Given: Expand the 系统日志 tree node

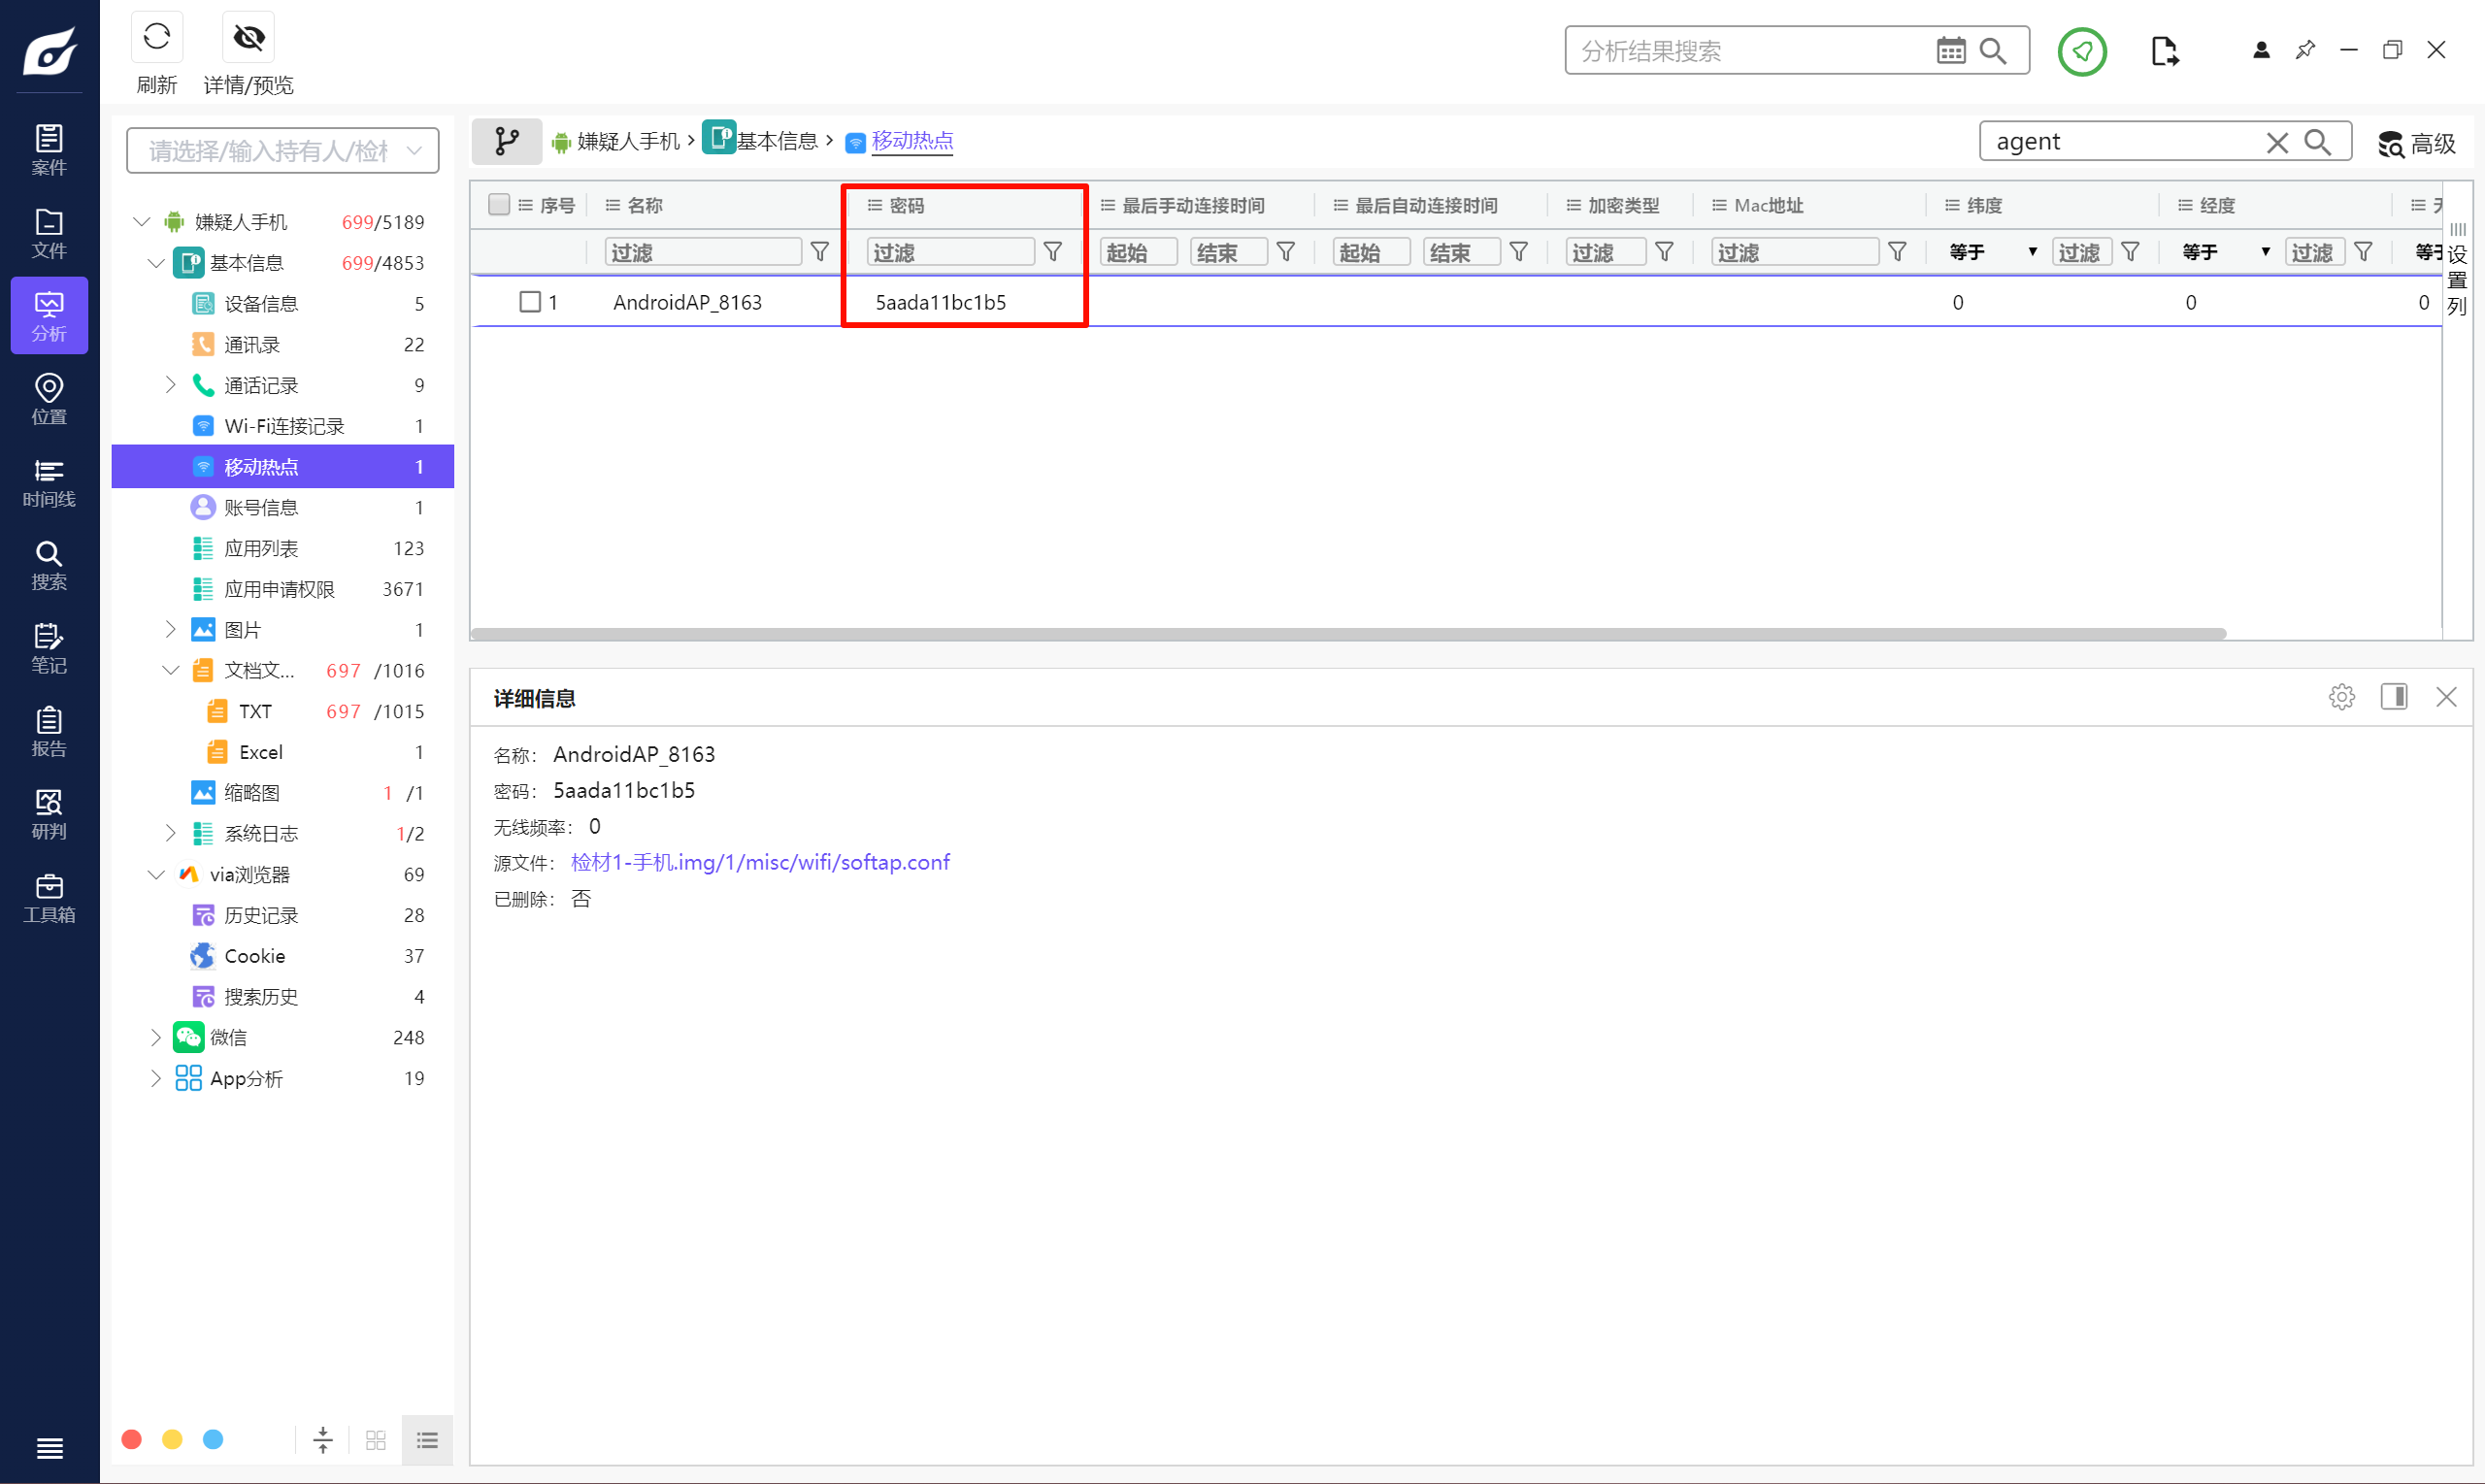Looking at the screenshot, I should tap(170, 834).
